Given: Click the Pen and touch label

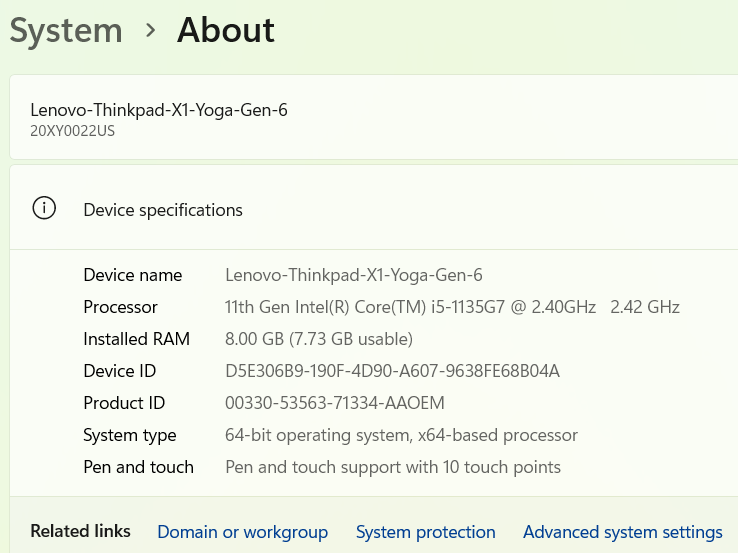Looking at the screenshot, I should (x=138, y=467).
